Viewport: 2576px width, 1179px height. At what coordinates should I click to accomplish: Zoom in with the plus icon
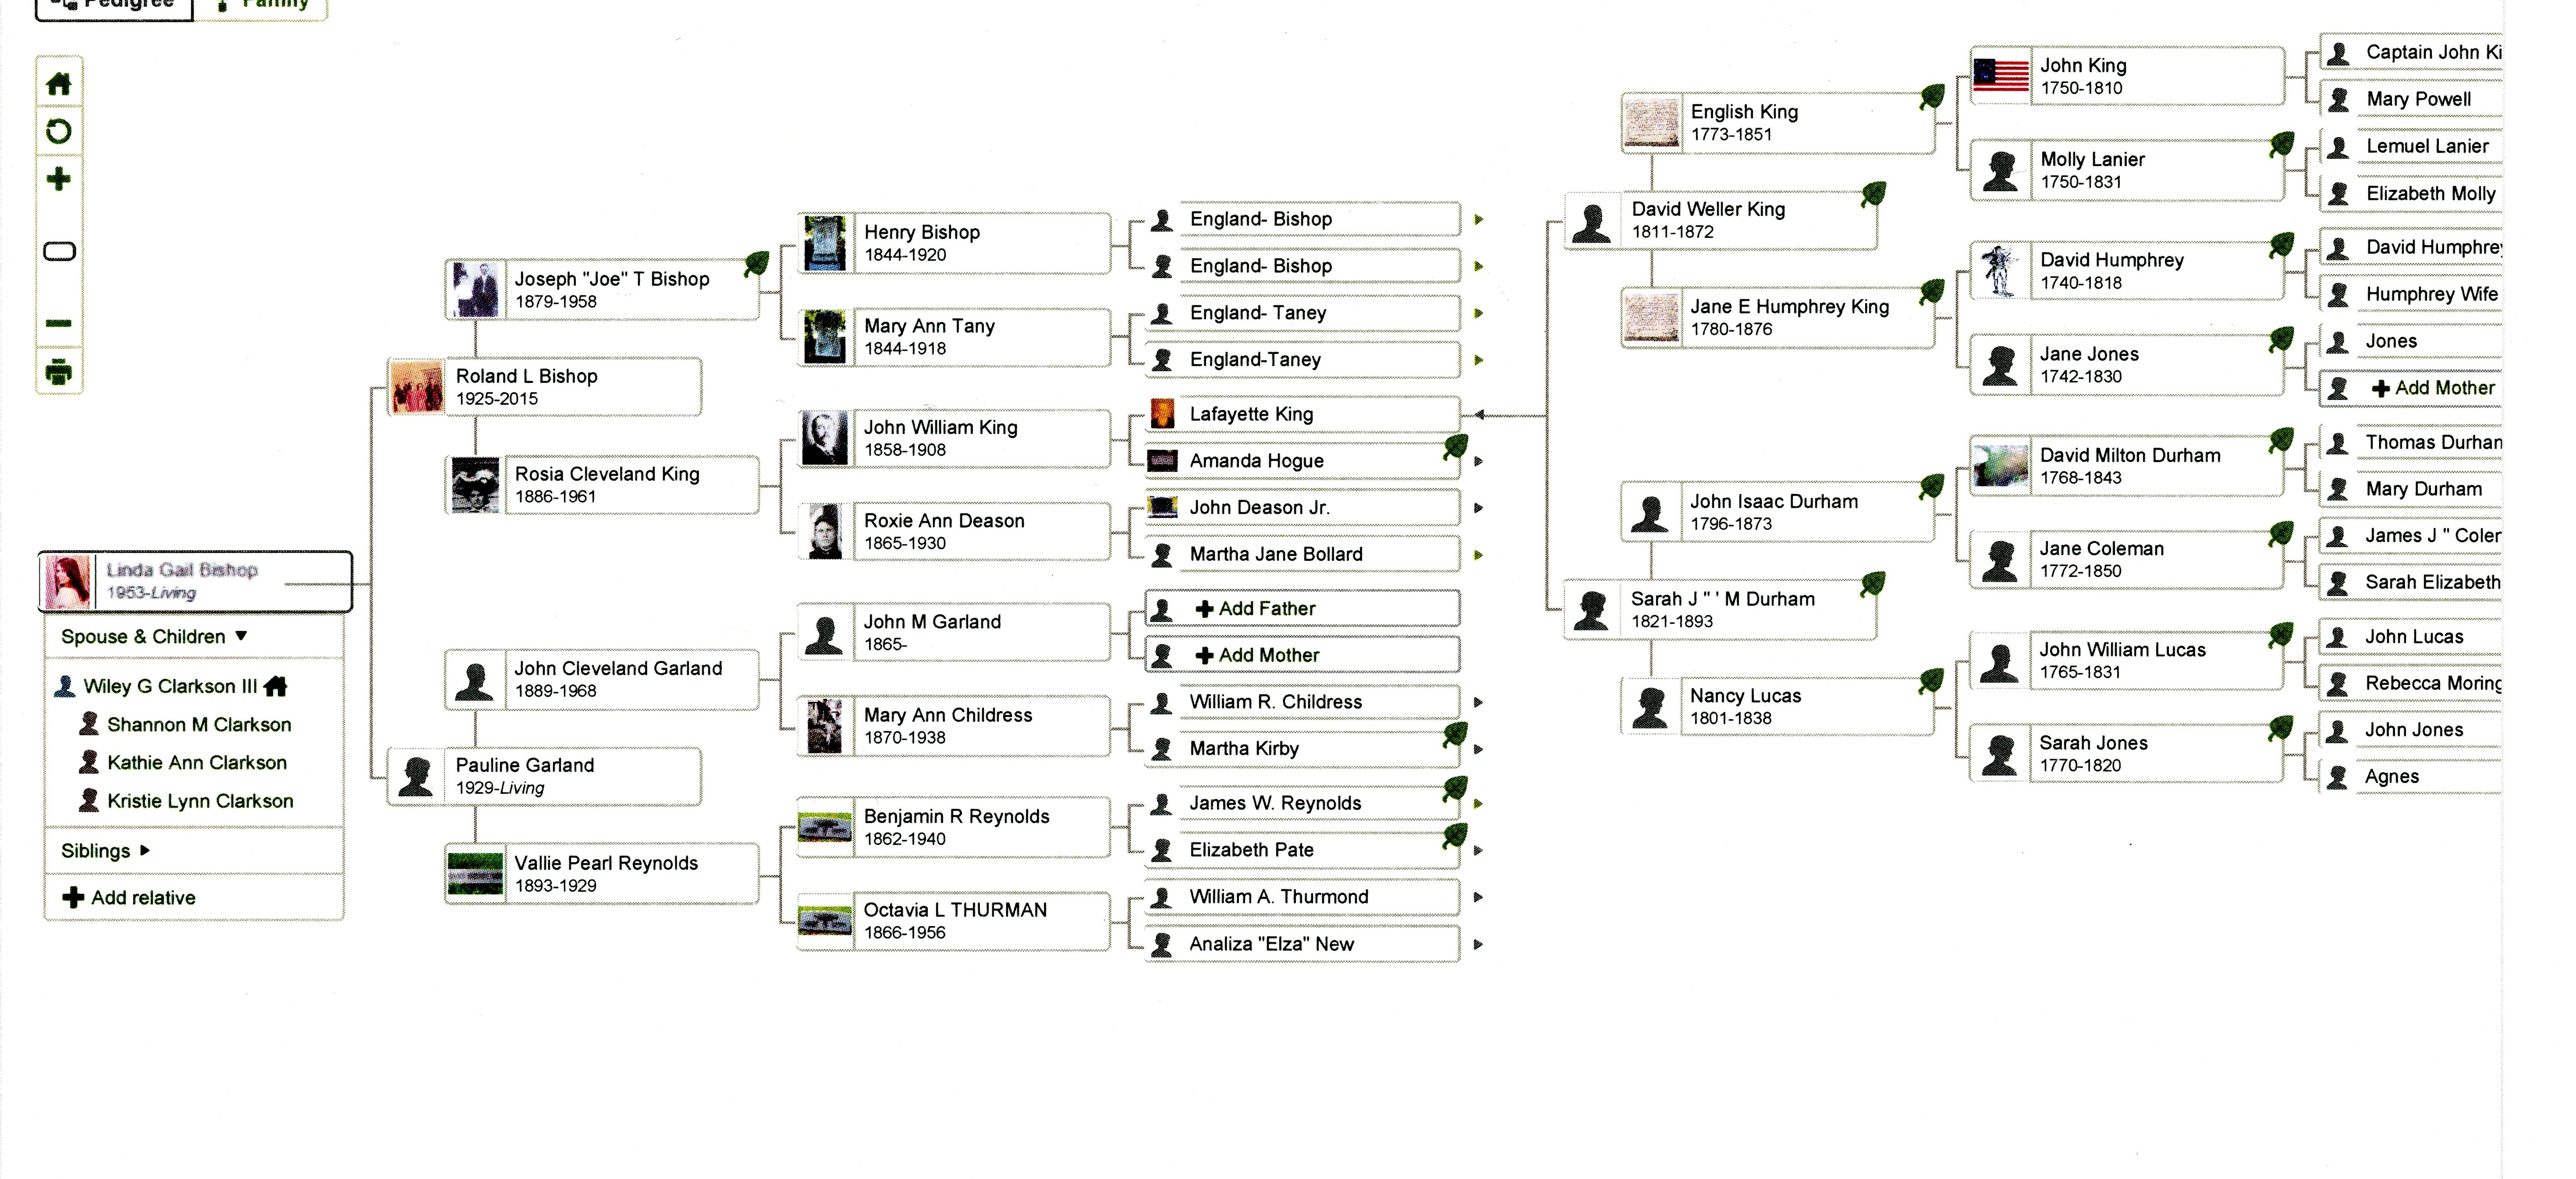(x=59, y=179)
